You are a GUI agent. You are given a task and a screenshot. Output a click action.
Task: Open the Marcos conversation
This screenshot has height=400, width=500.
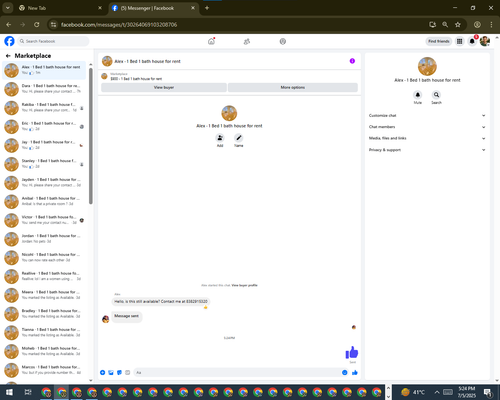pos(44,370)
